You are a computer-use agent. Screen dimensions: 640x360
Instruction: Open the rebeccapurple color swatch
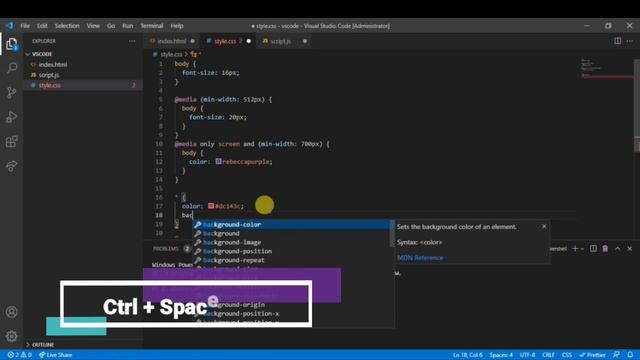(218, 161)
